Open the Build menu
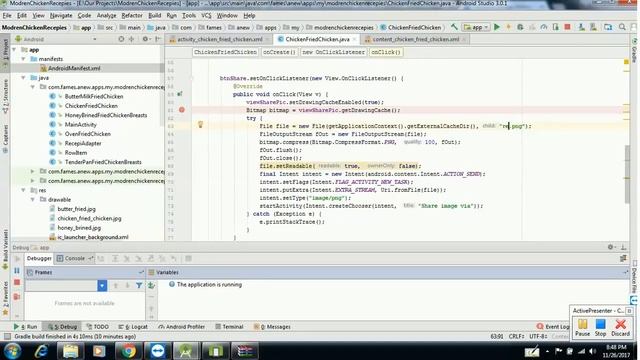This screenshot has width=640, height=360. pyautogui.click(x=154, y=16)
